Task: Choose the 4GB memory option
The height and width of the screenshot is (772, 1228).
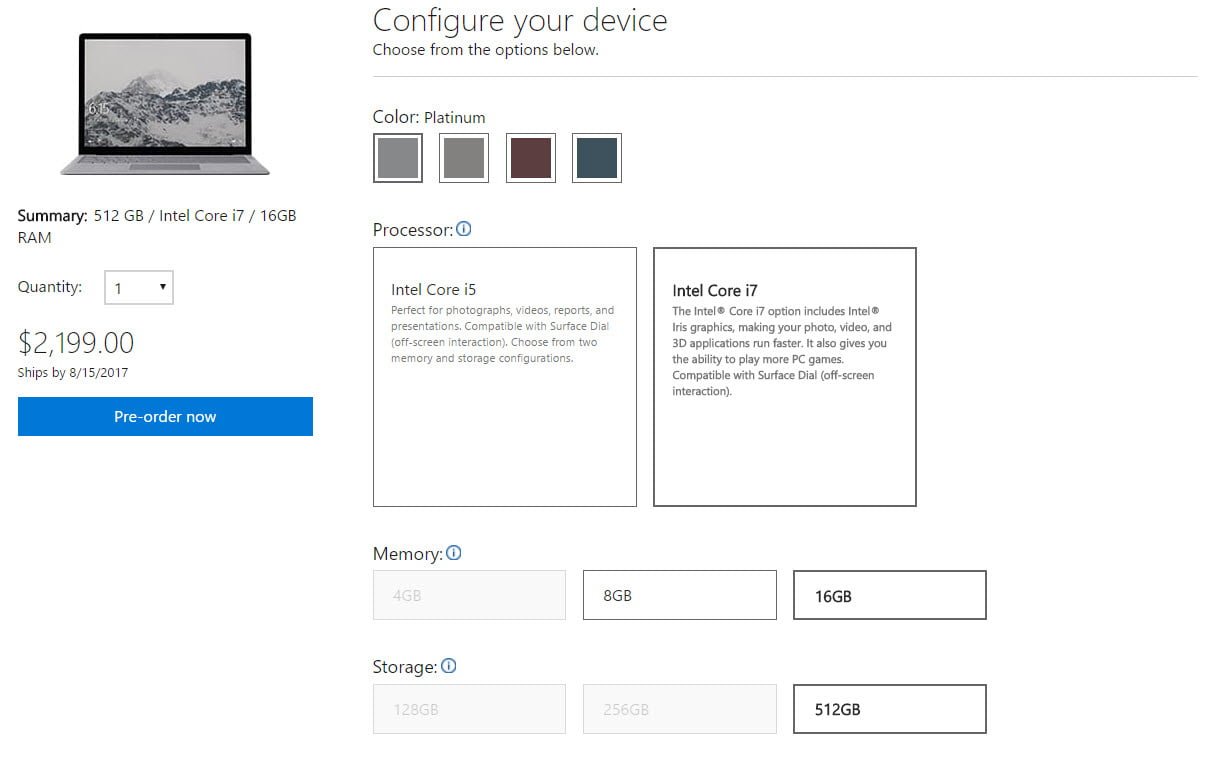Action: [x=469, y=595]
